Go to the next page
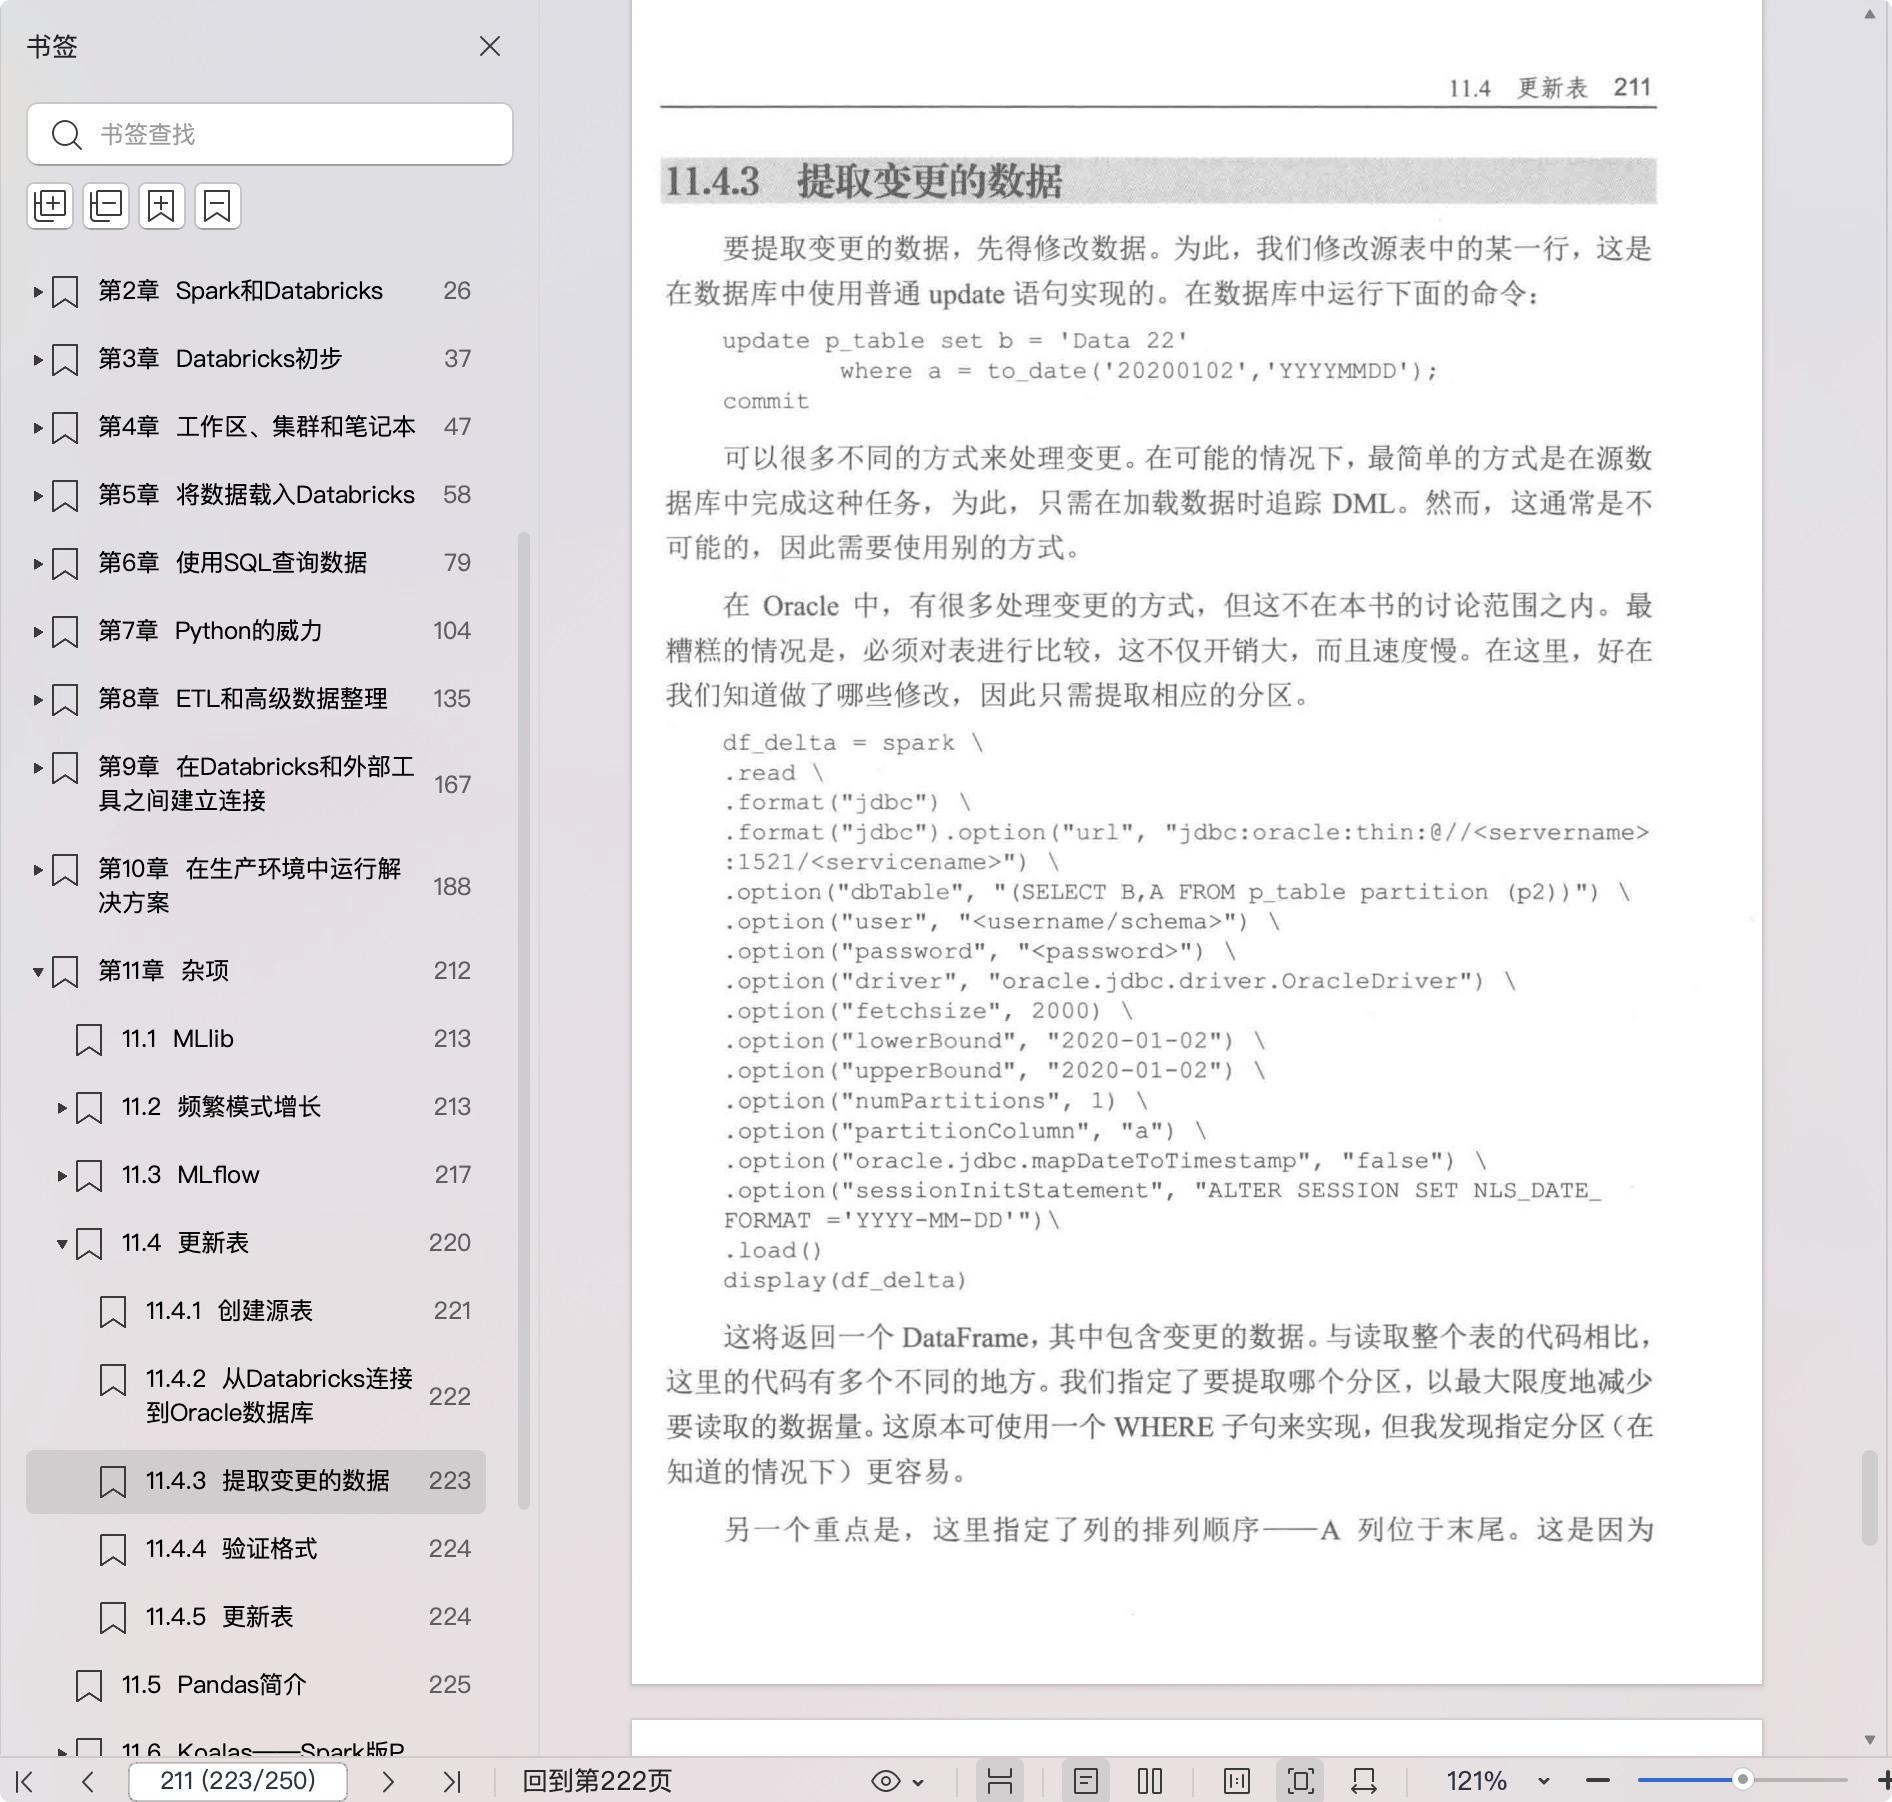The image size is (1892, 1802). [388, 1781]
